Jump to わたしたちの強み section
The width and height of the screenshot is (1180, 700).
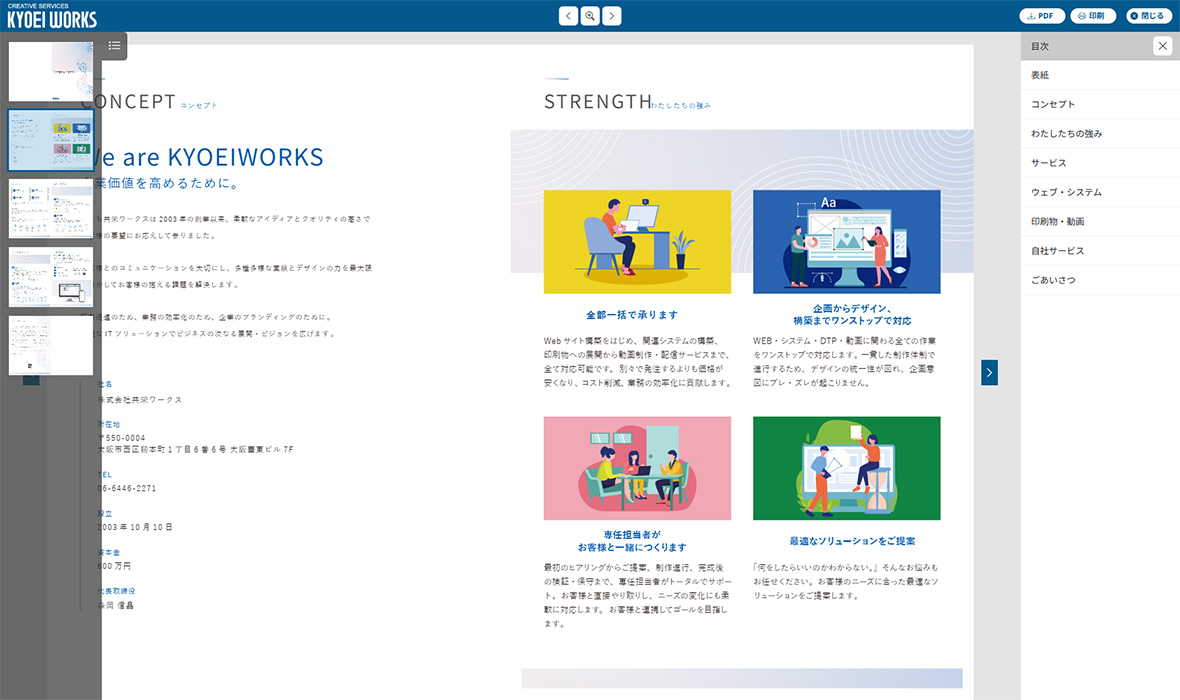(x=1100, y=134)
